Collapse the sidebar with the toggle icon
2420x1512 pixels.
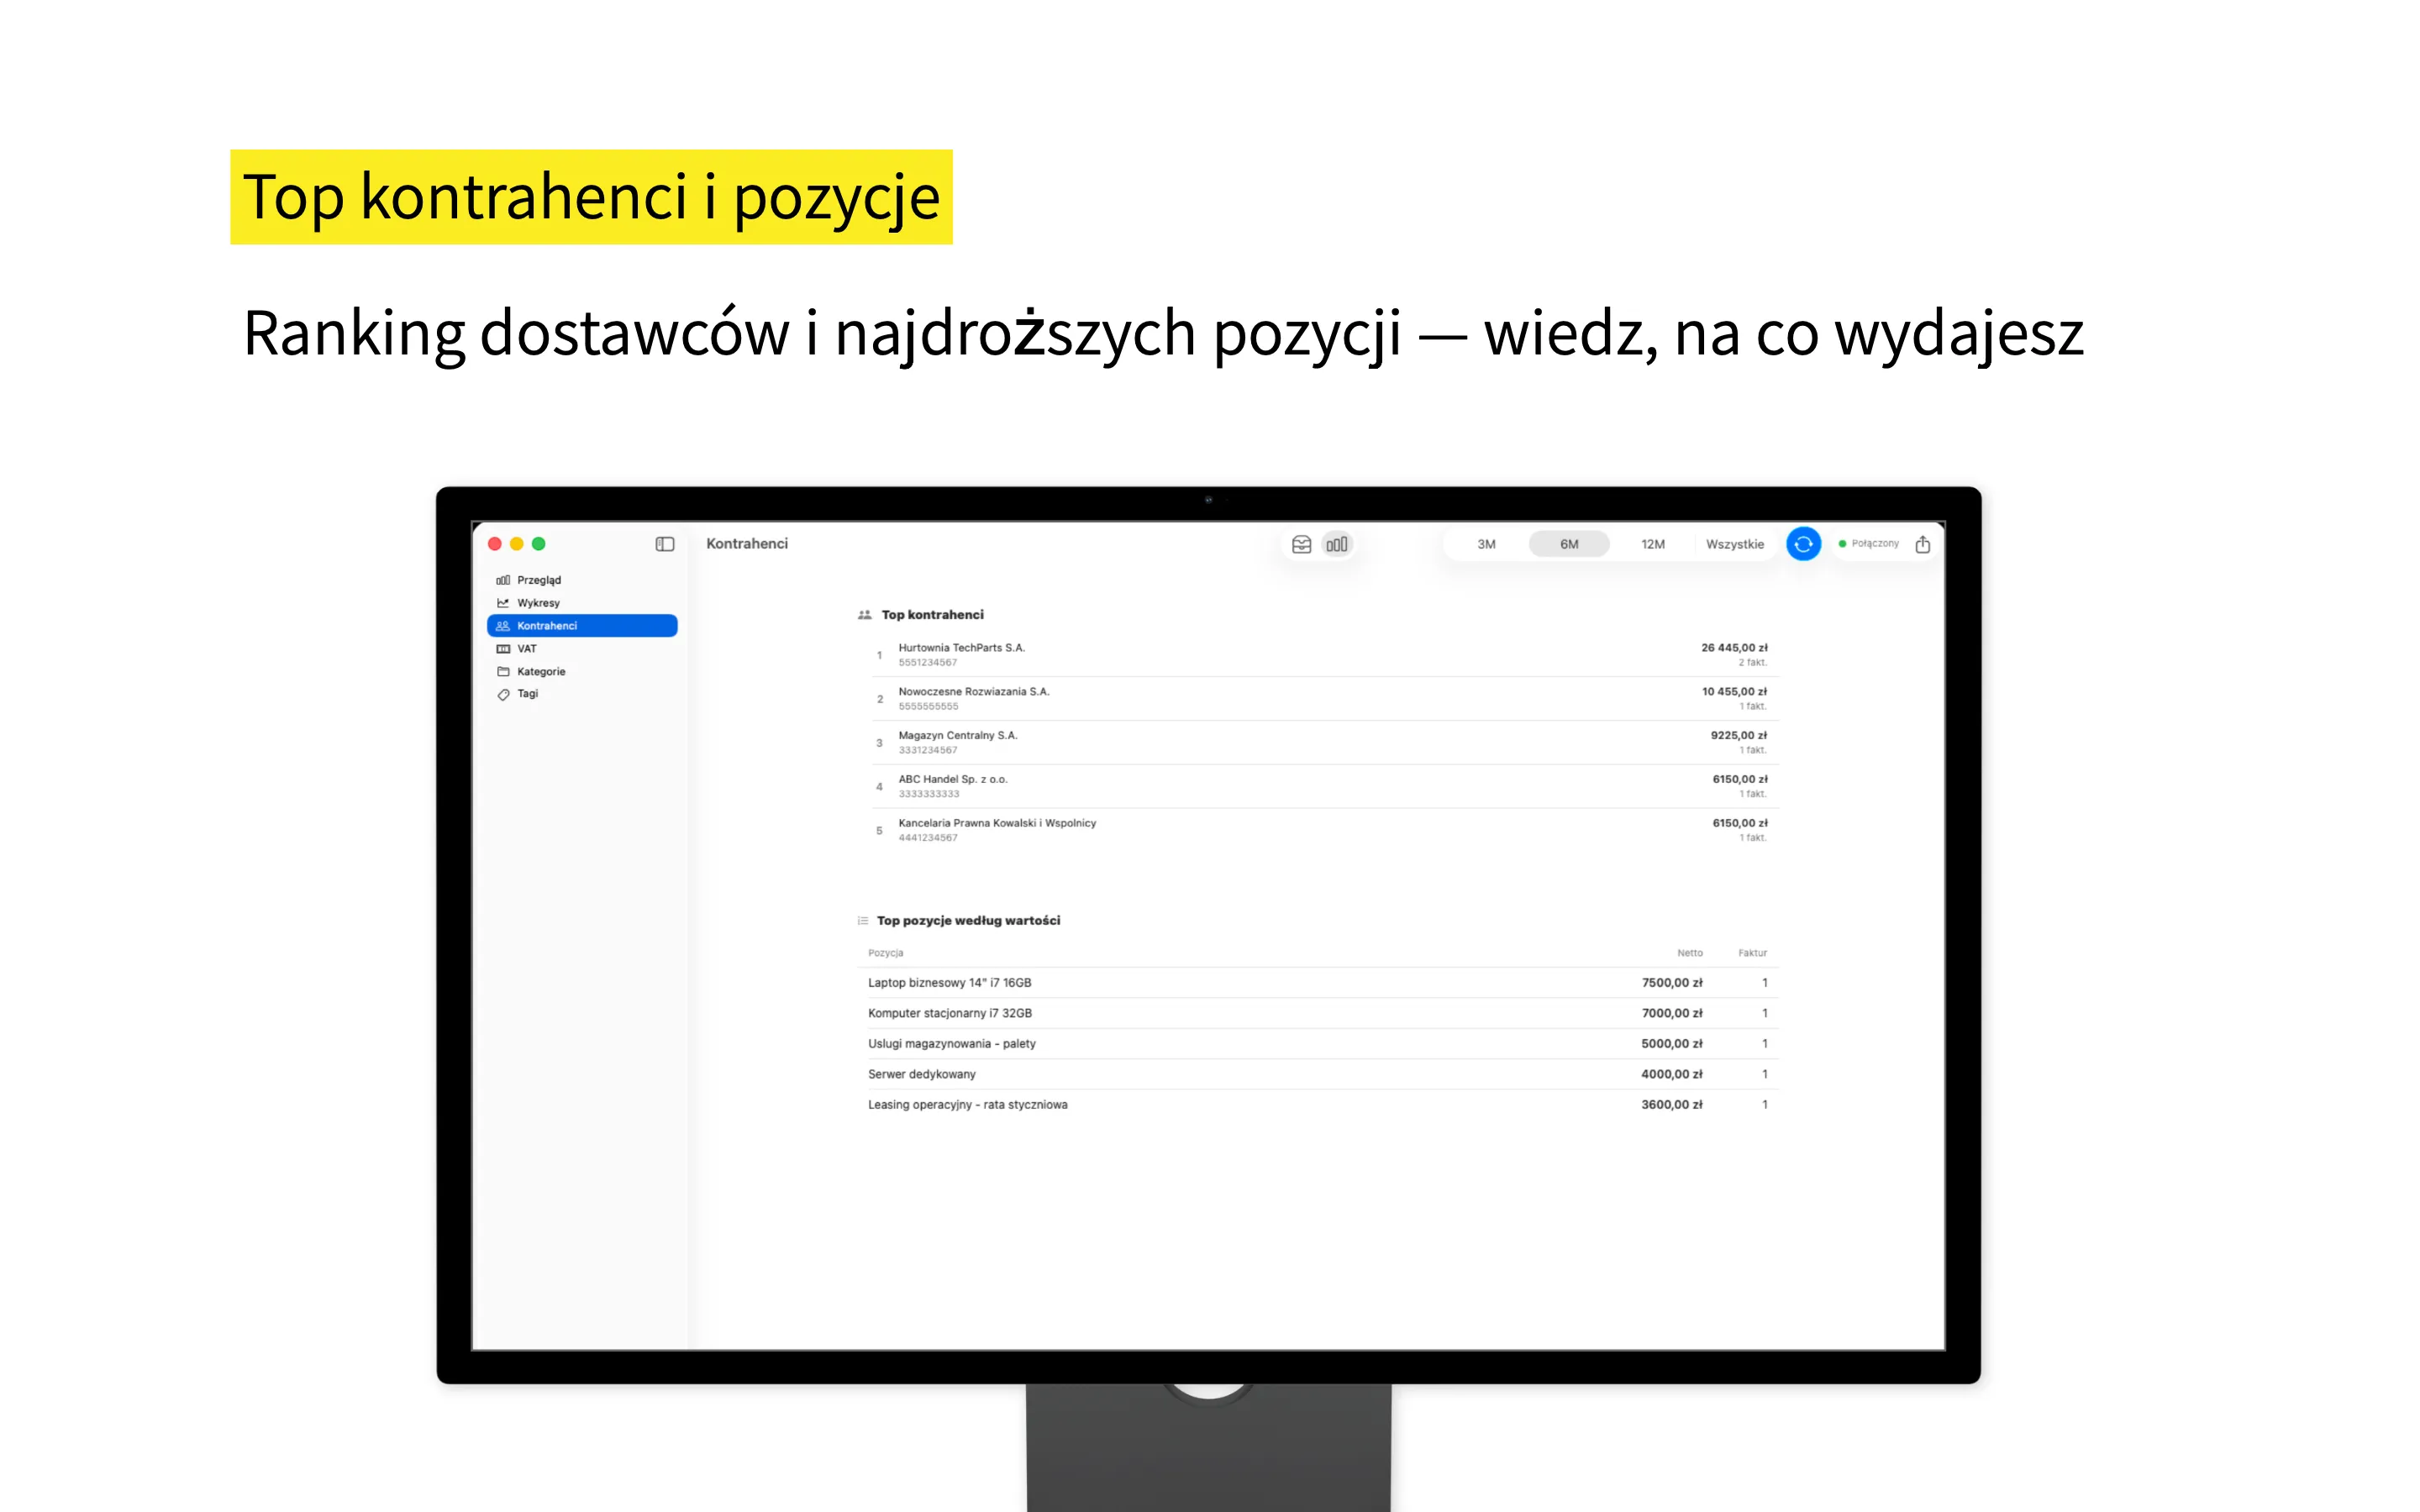(x=664, y=543)
